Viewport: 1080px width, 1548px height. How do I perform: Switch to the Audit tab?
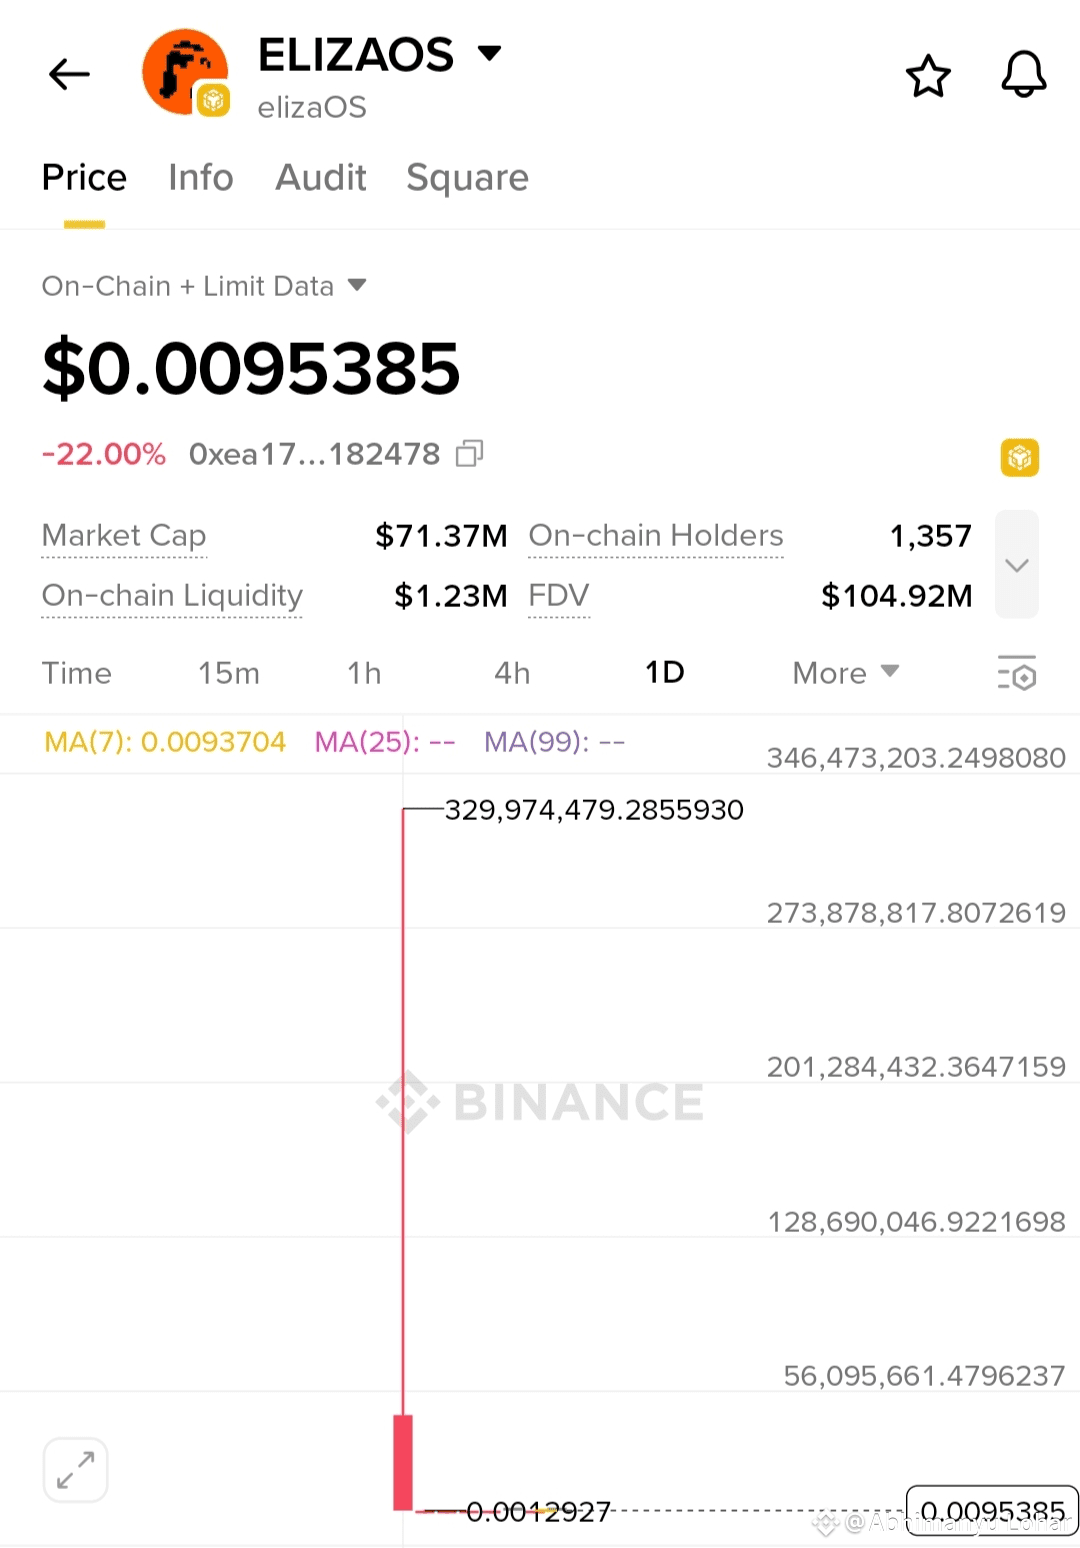[x=320, y=178]
